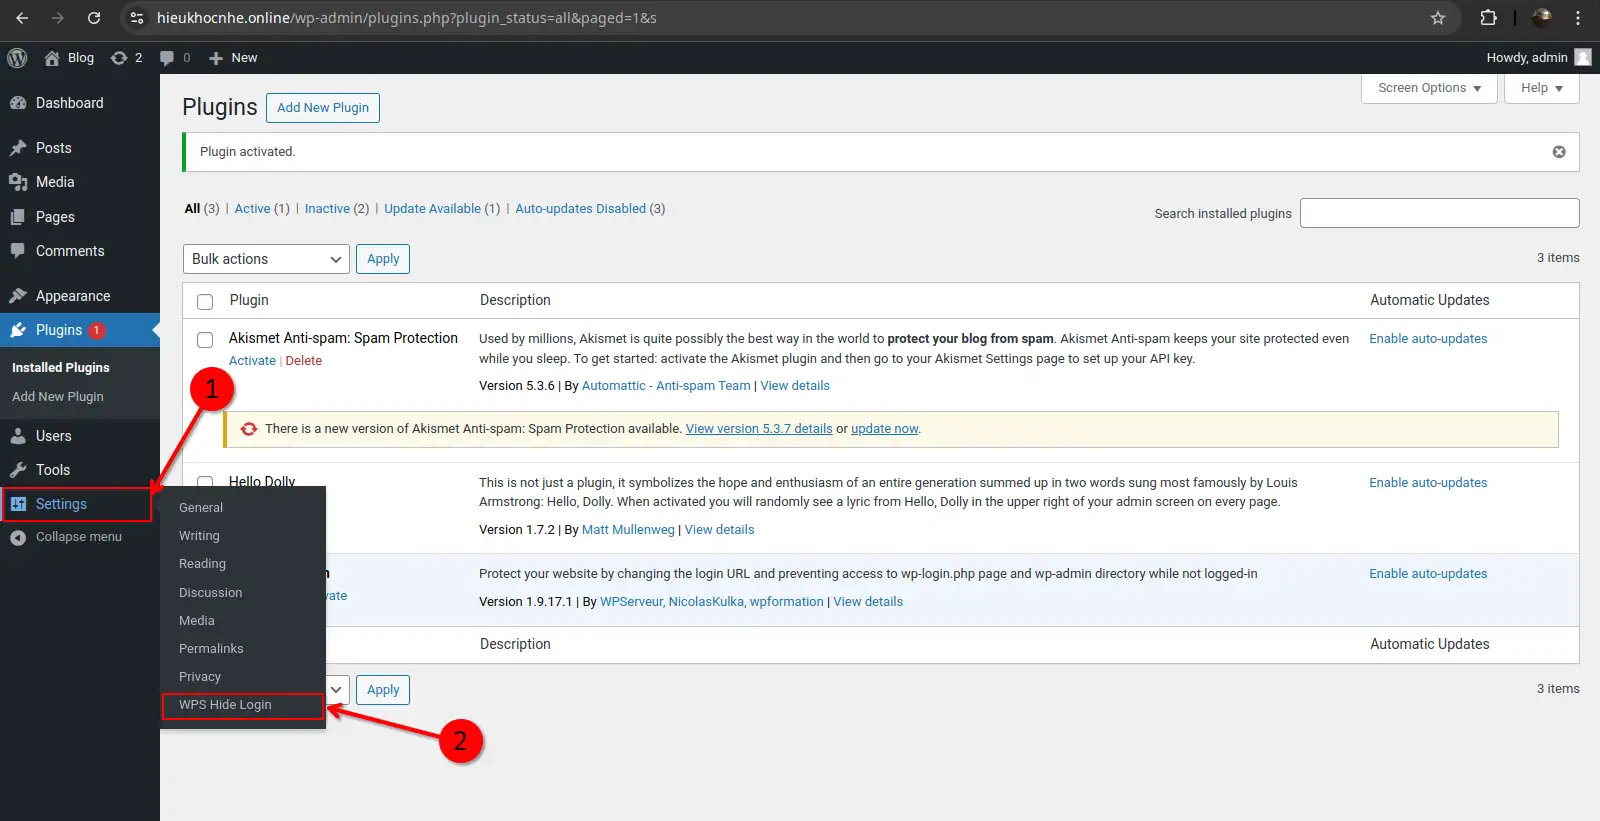Click the plus New icon in admin bar
The image size is (1600, 821).
tap(215, 58)
